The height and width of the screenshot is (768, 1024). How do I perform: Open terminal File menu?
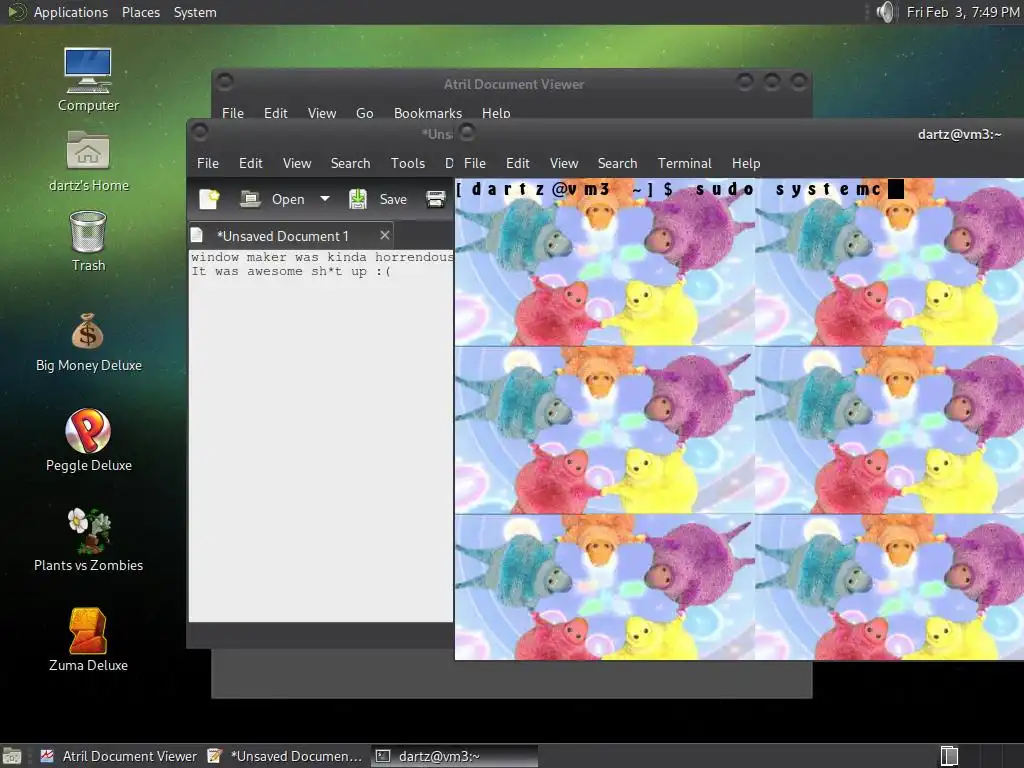[475, 163]
